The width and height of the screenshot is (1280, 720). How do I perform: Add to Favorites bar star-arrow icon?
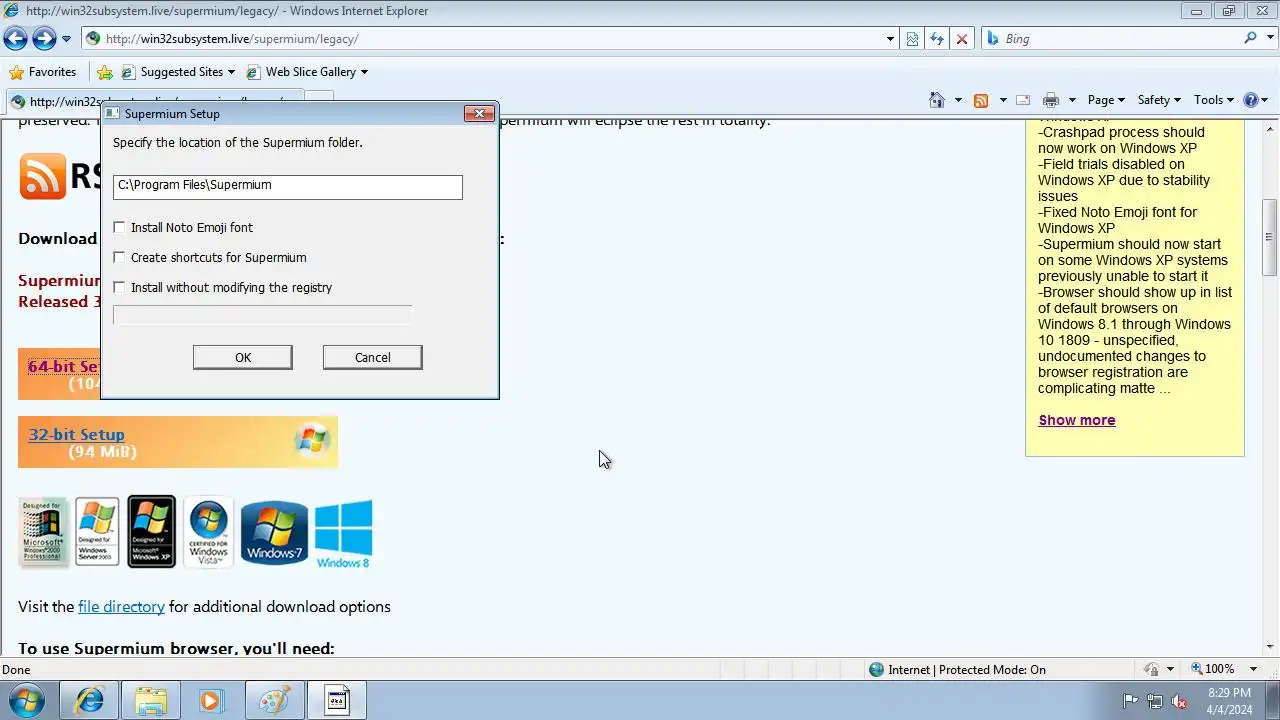point(104,72)
